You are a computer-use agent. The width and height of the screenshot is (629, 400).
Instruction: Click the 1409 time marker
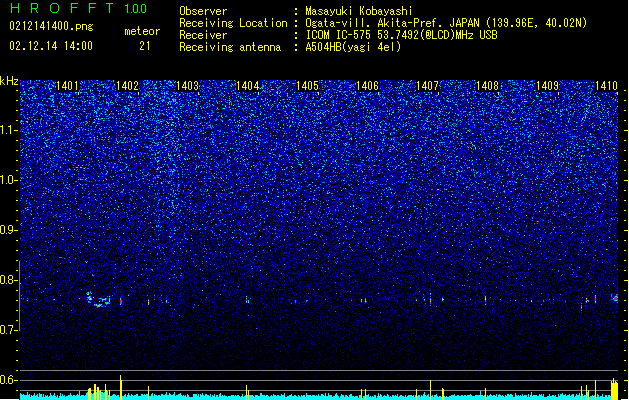click(x=548, y=86)
